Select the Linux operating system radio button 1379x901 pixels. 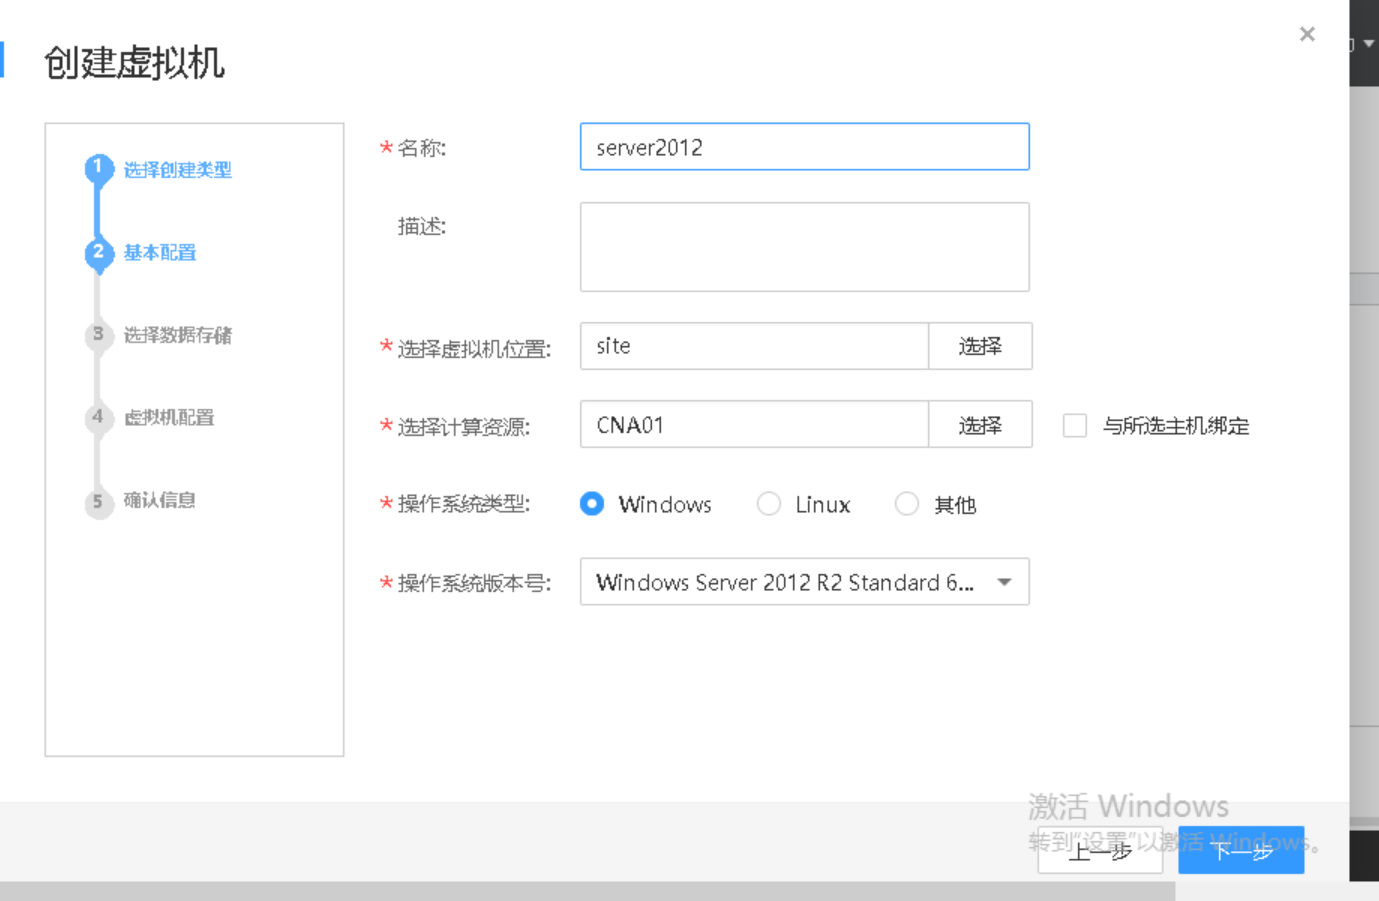769,504
